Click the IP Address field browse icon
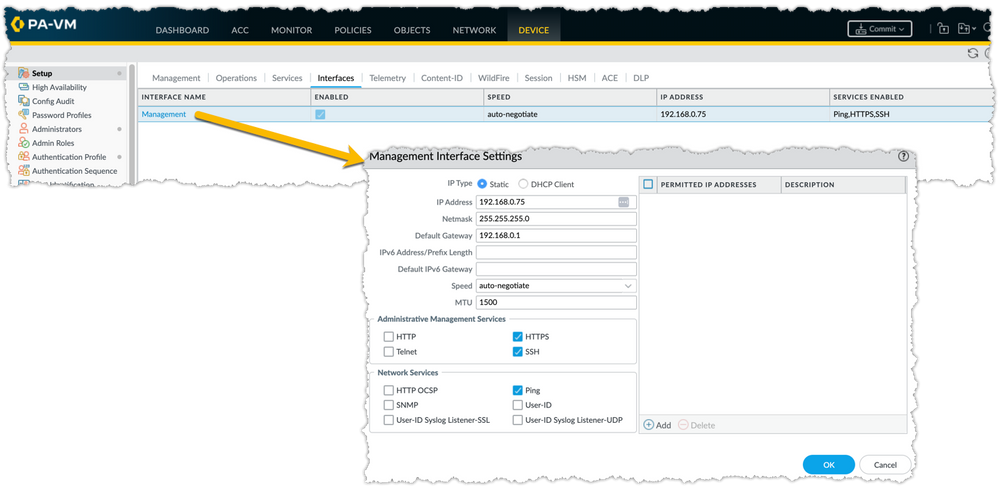999x492 pixels. pyautogui.click(x=623, y=202)
